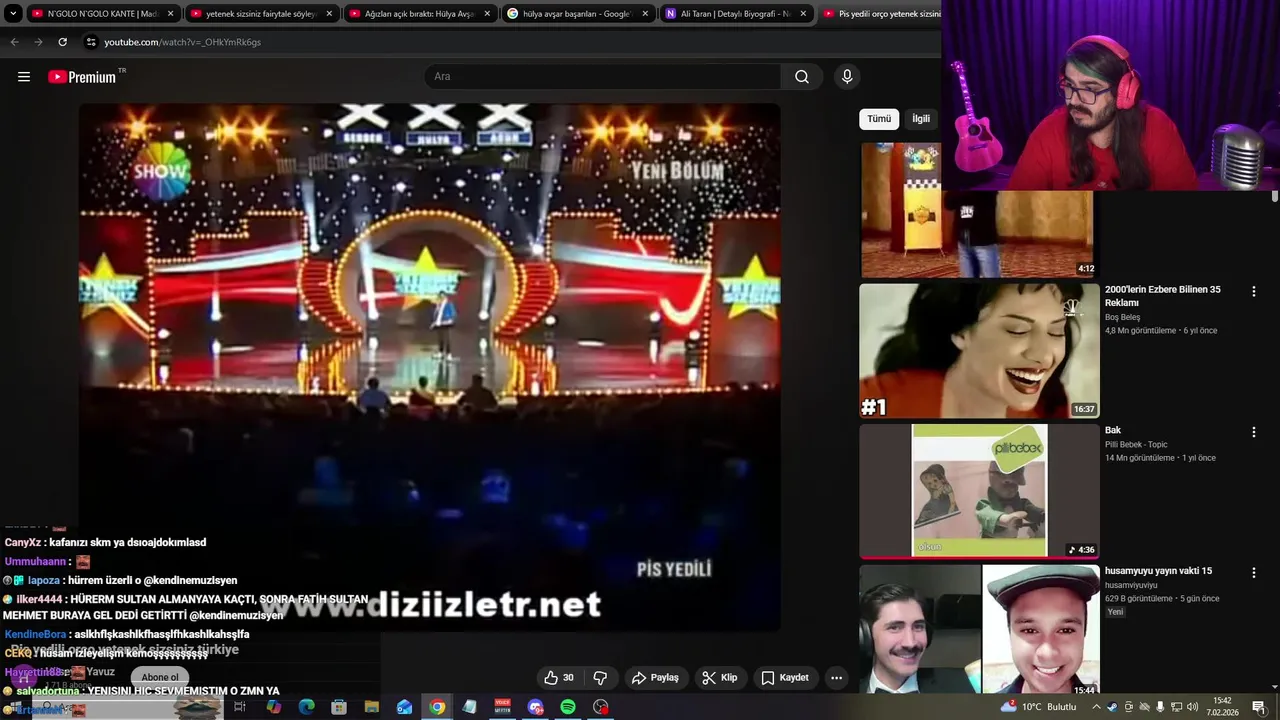The image size is (1280, 720).
Task: Launch Copilot from the taskbar
Action: (x=273, y=707)
